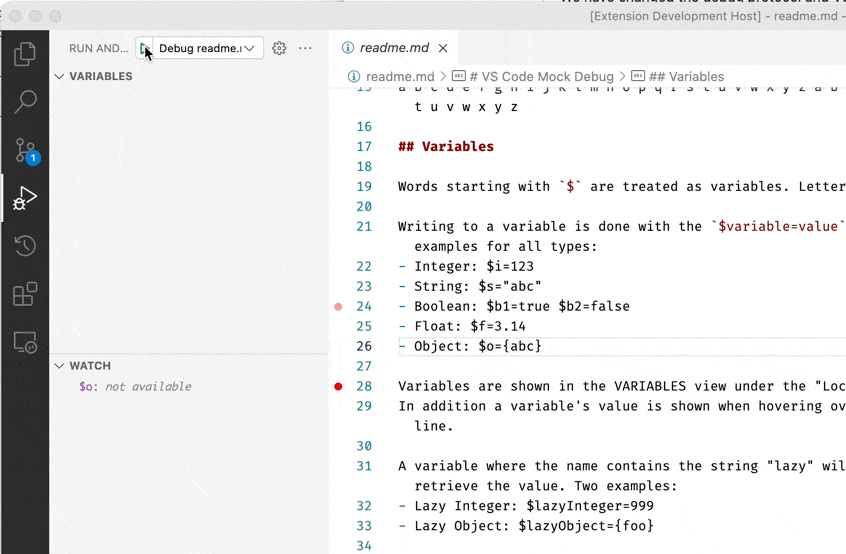
Task: Open the Run and Debug more actions menu
Action: pyautogui.click(x=305, y=48)
